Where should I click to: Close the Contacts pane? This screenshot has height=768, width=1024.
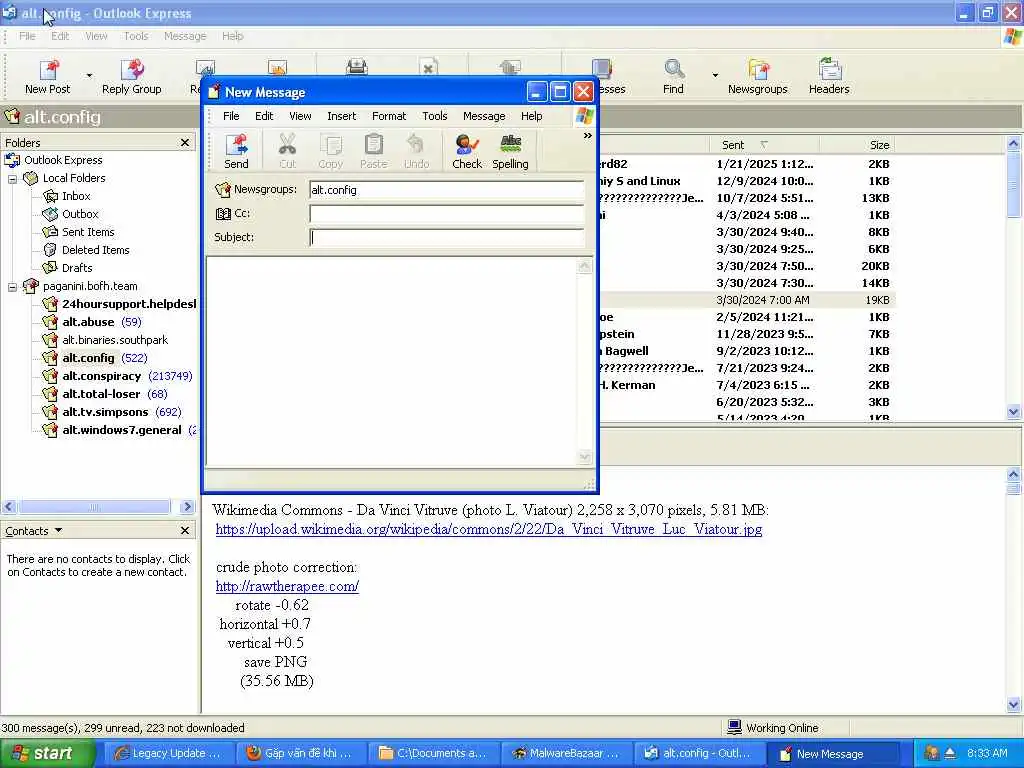pyautogui.click(x=185, y=531)
